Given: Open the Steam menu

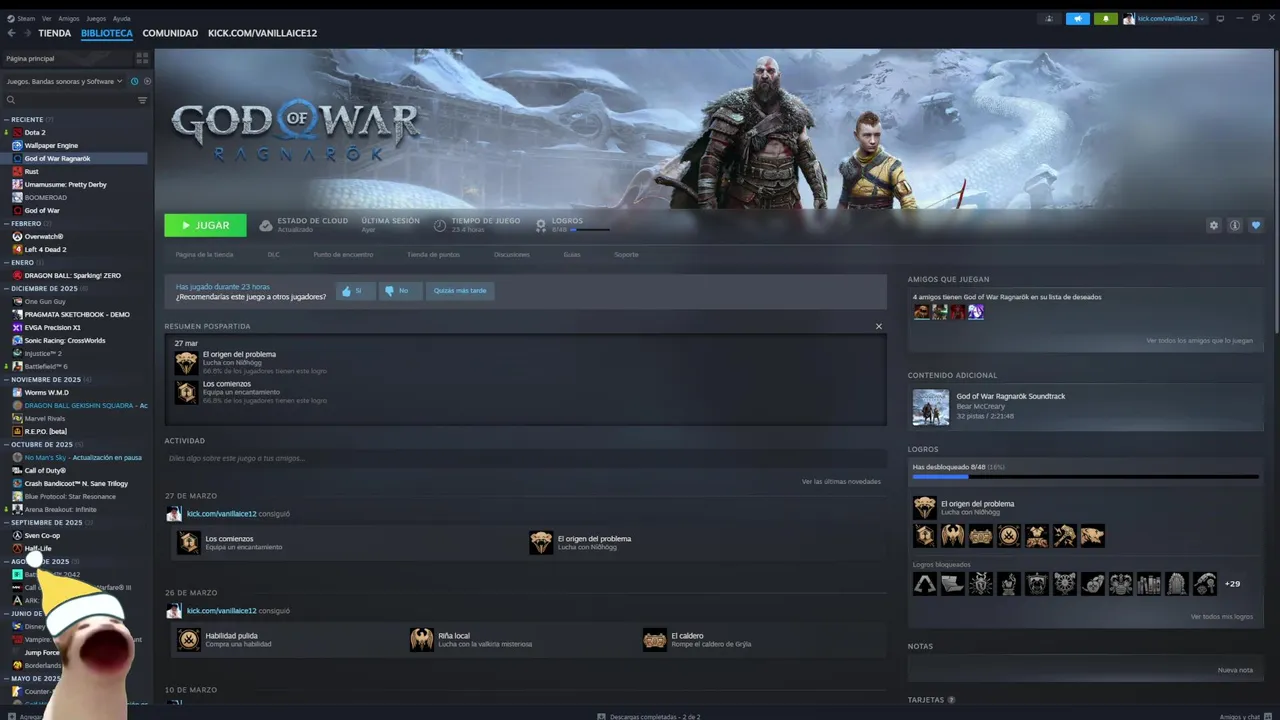Looking at the screenshot, I should [x=23, y=18].
